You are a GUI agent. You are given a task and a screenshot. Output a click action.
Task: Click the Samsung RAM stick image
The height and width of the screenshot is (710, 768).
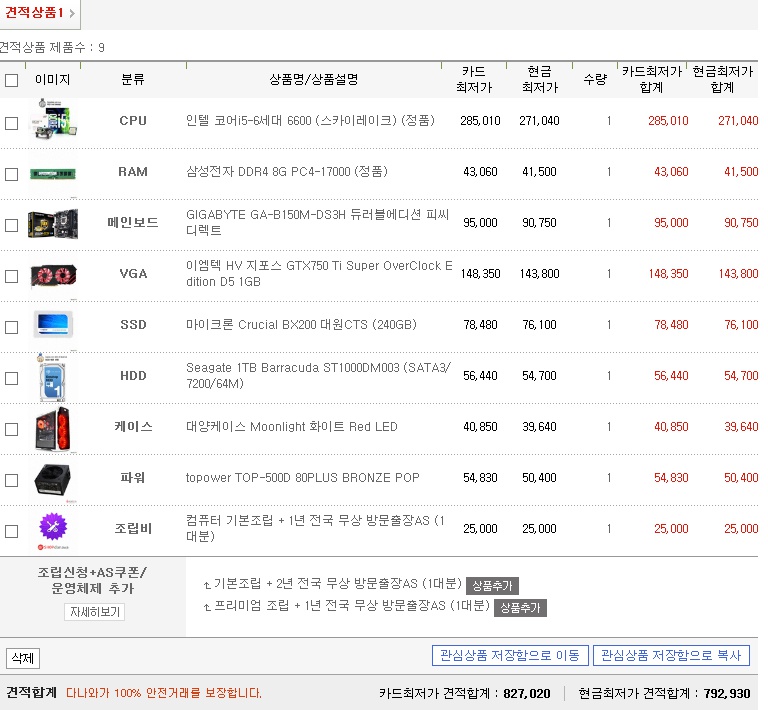(53, 172)
